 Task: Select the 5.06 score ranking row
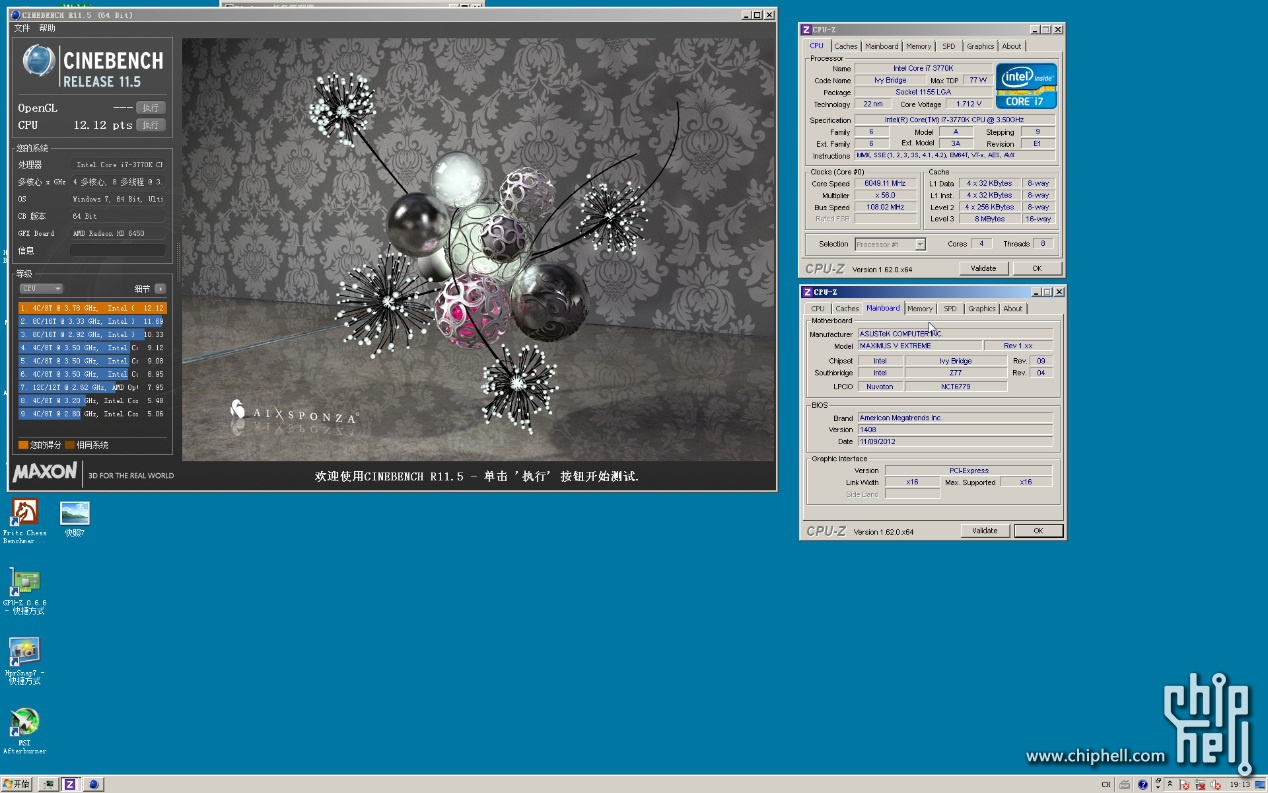pyautogui.click(x=92, y=413)
